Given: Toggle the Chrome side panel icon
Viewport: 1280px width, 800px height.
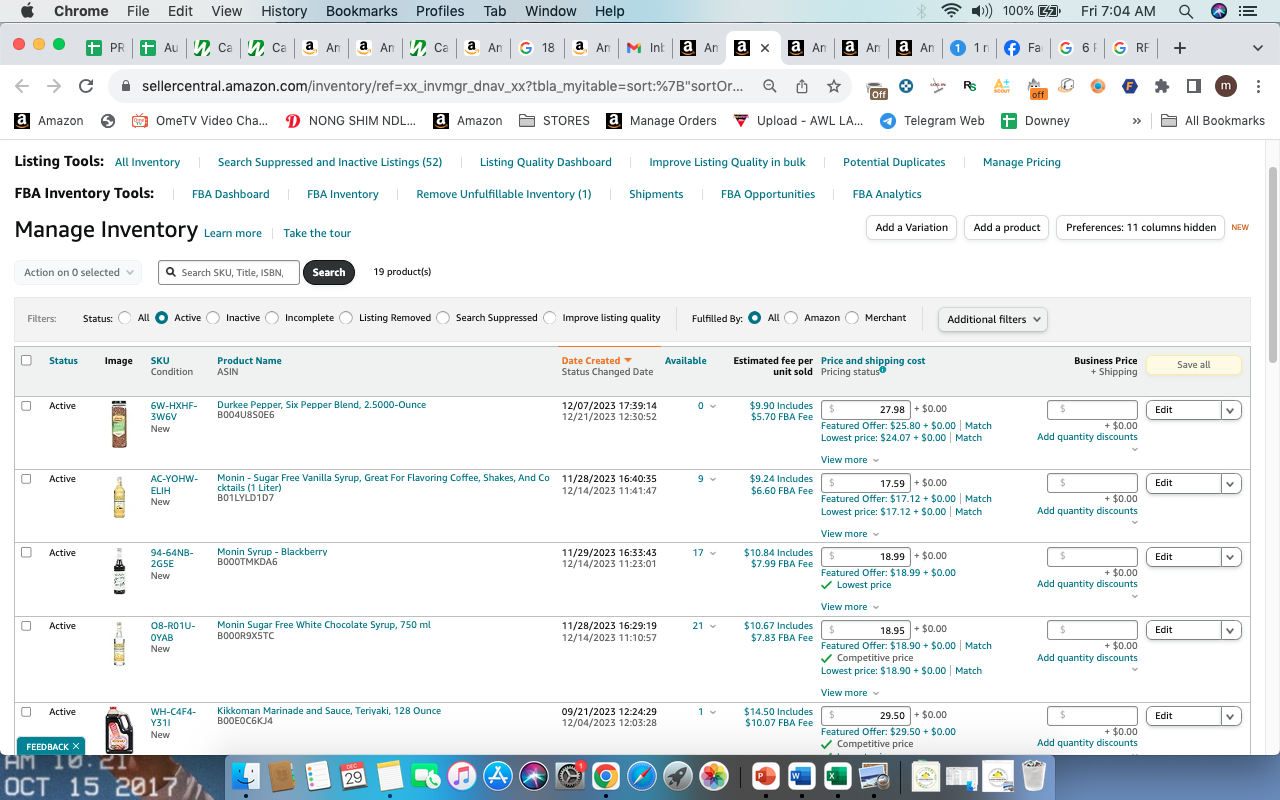Looking at the screenshot, I should 1193,86.
